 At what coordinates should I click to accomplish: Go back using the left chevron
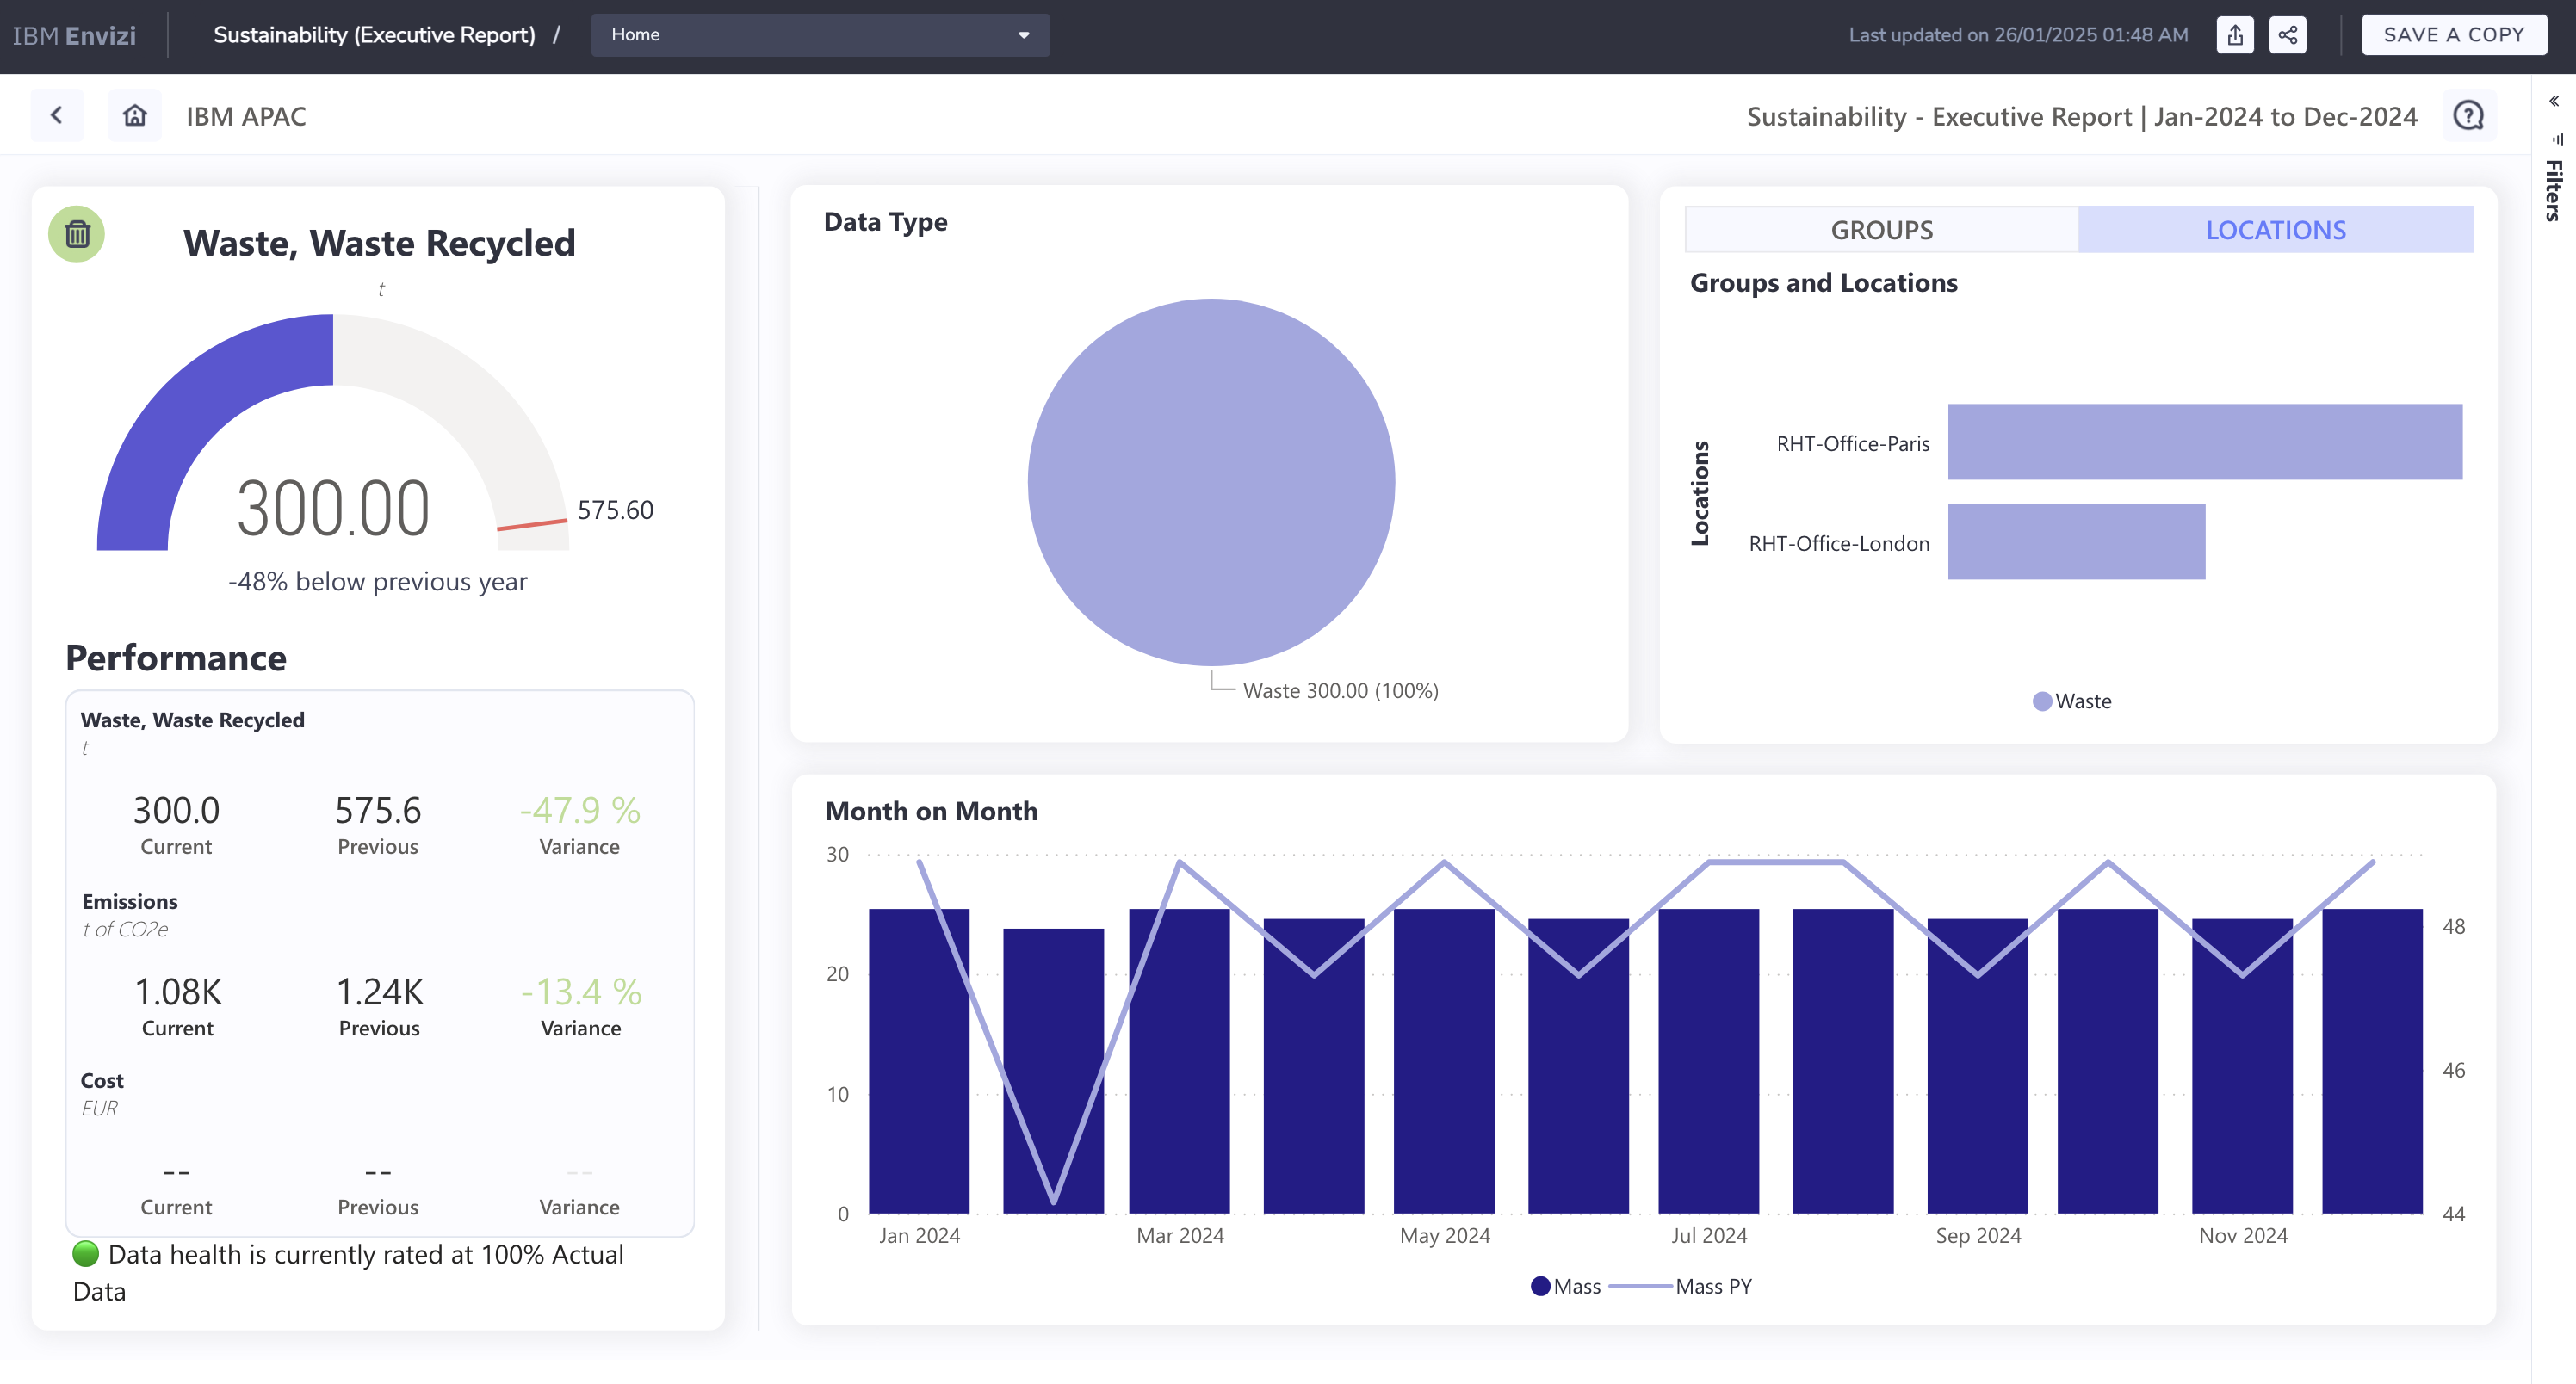(x=57, y=116)
